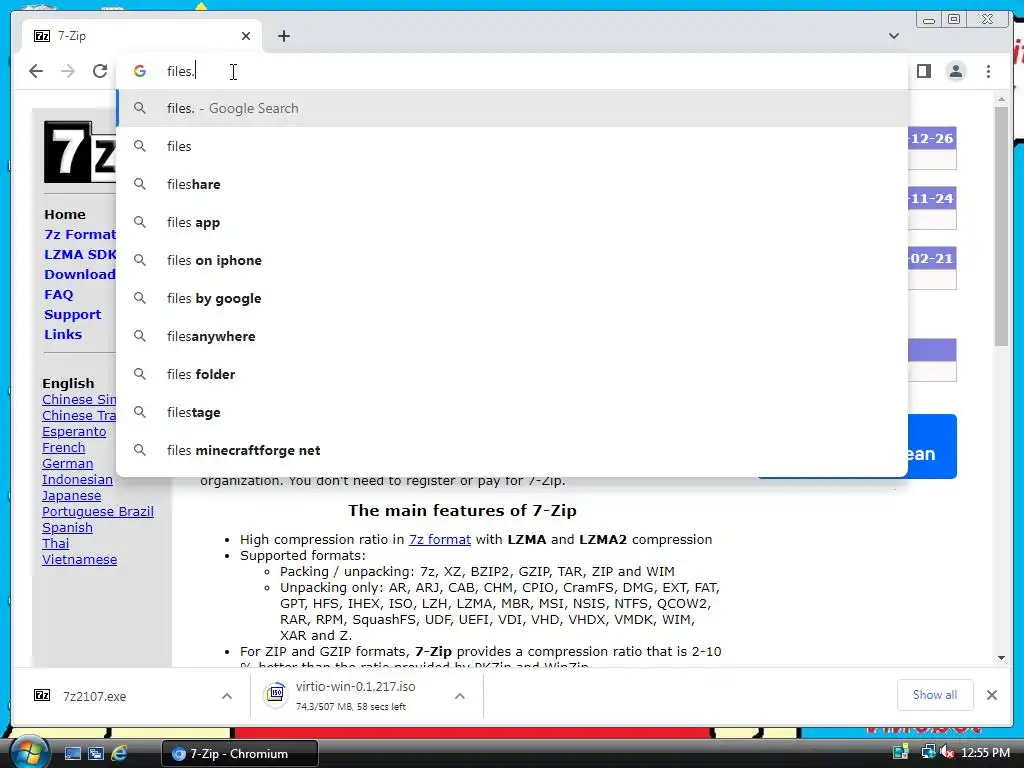This screenshot has width=1024, height=768.
Task: Click the network tray icon
Action: [x=927, y=752]
